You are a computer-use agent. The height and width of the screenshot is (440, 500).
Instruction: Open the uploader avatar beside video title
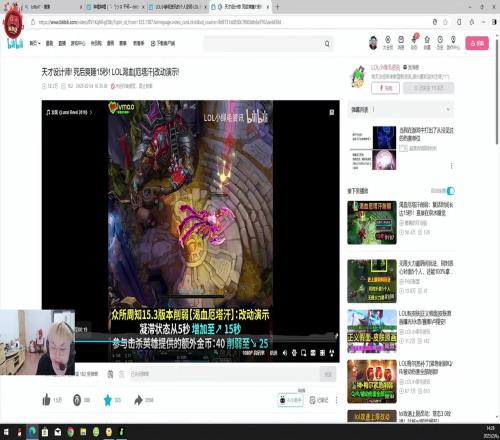click(358, 77)
